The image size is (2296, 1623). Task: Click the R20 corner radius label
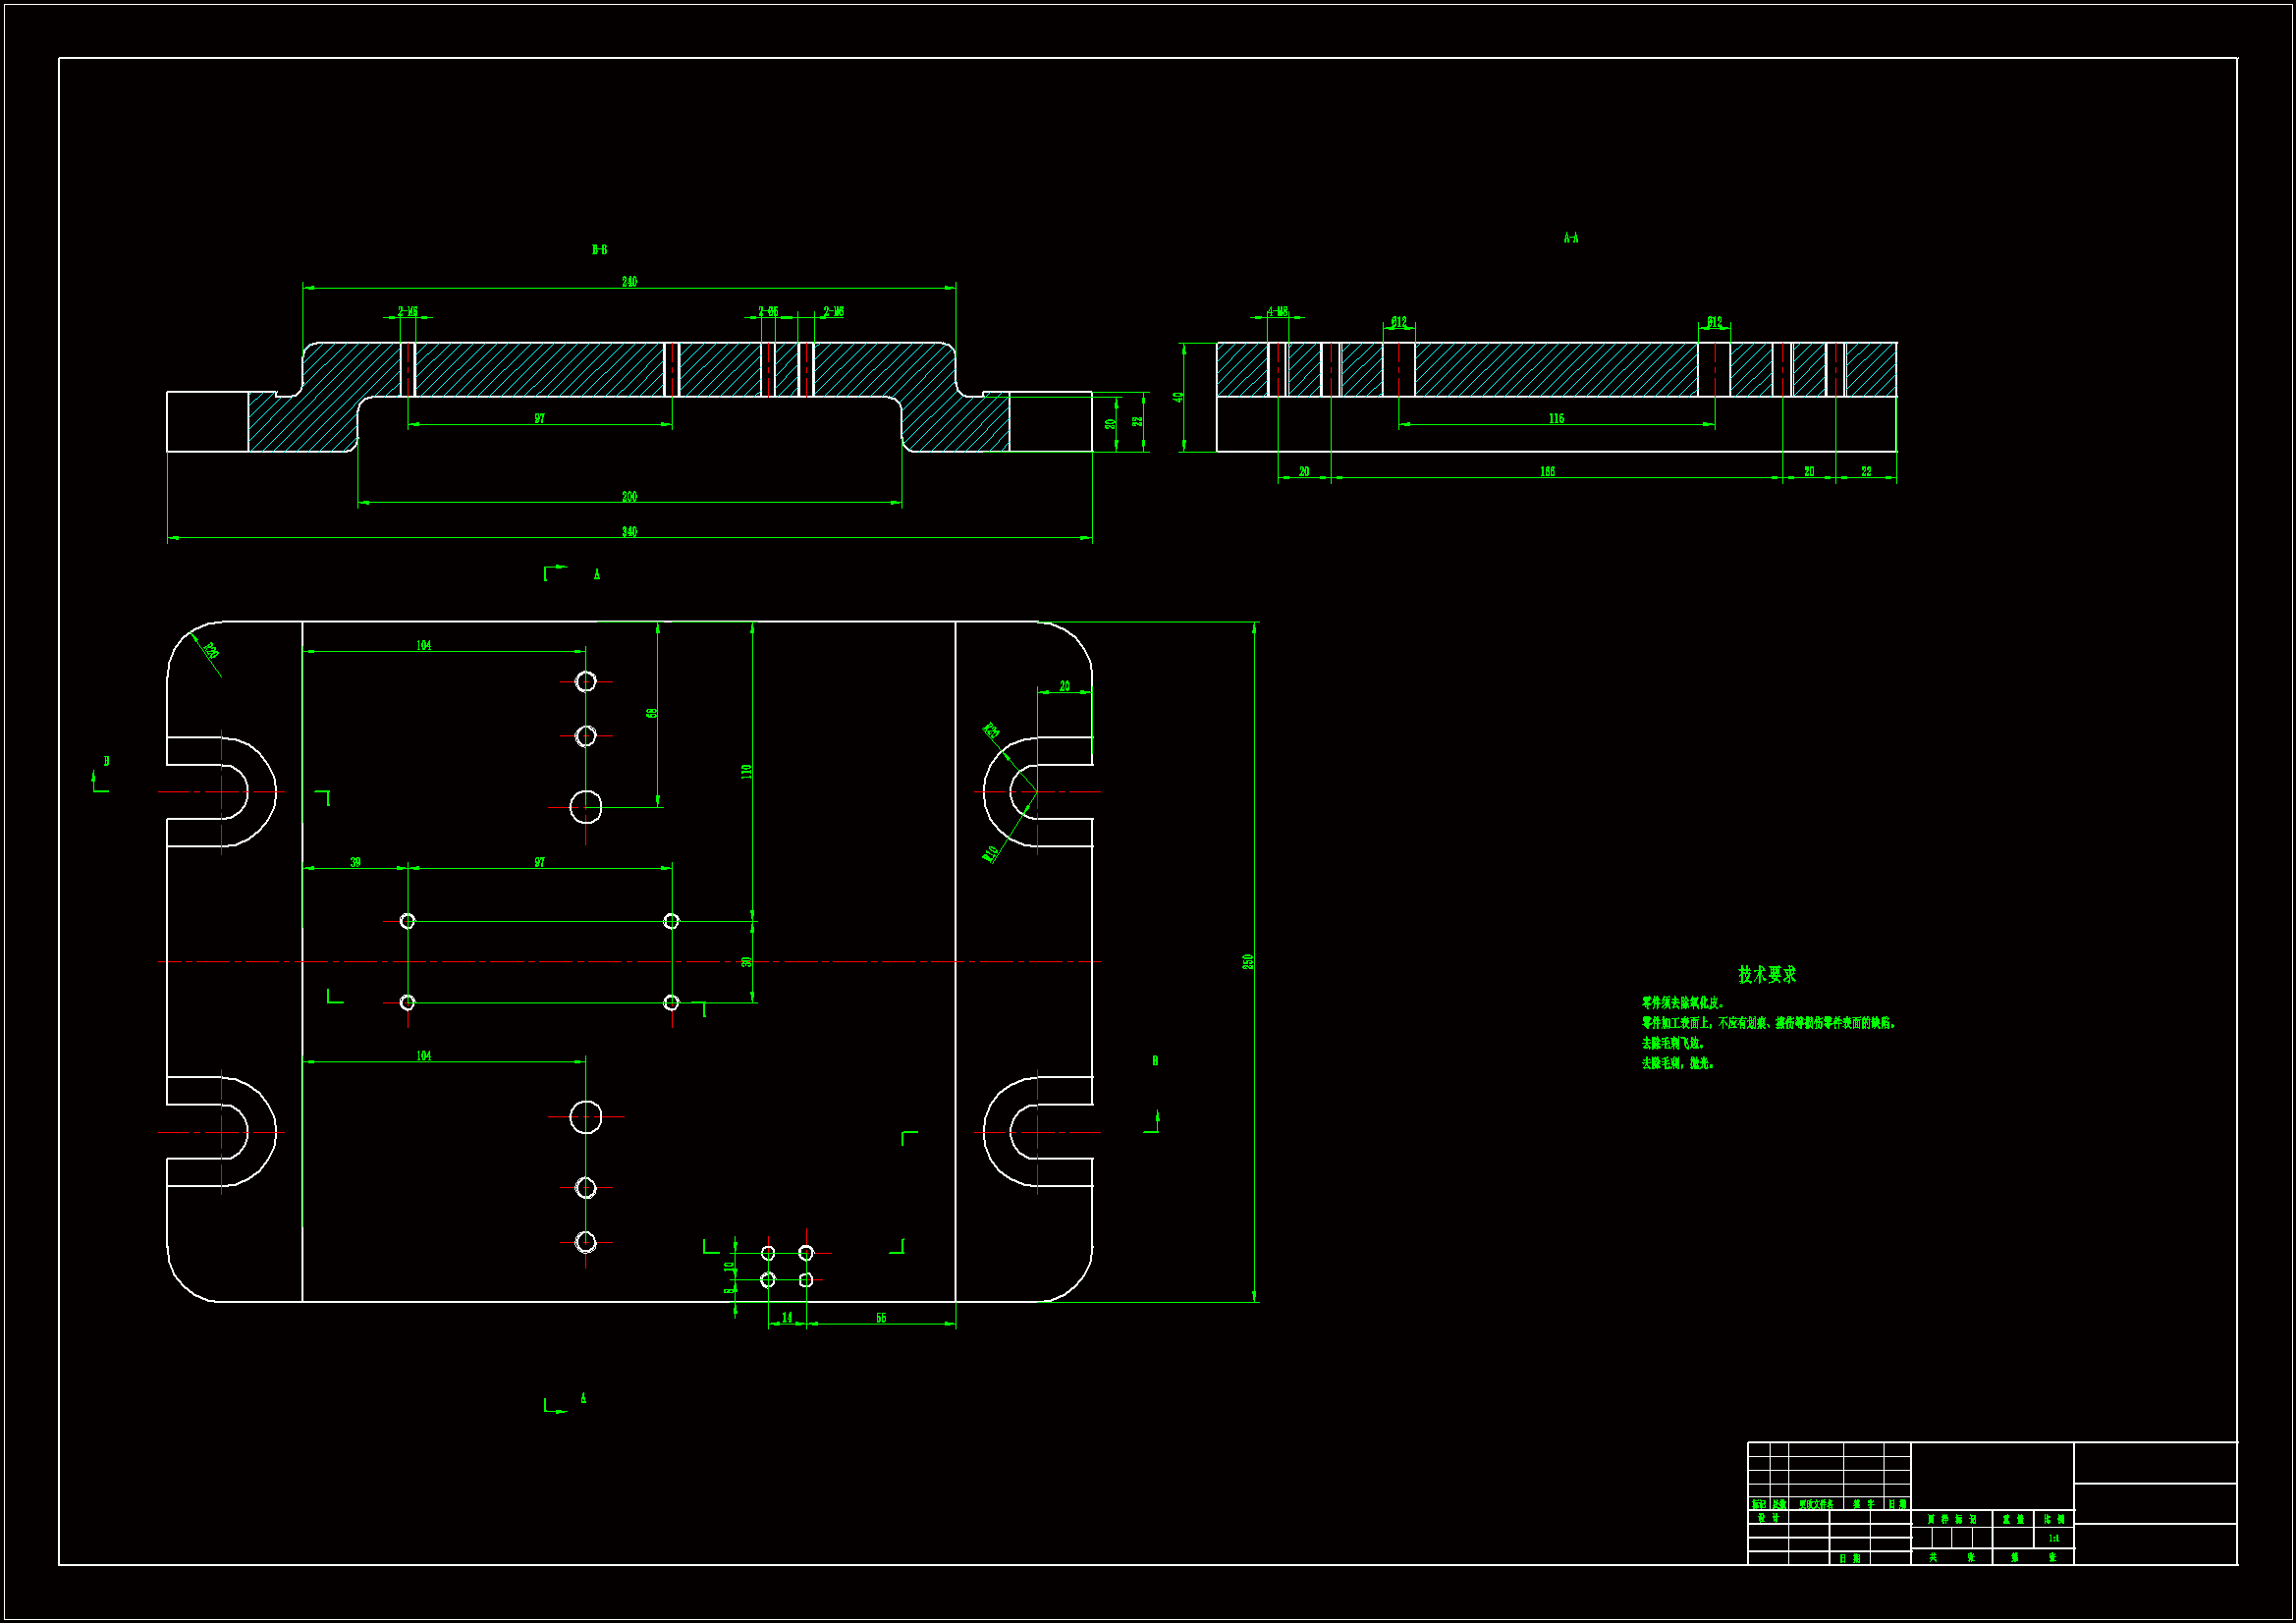coord(211,651)
